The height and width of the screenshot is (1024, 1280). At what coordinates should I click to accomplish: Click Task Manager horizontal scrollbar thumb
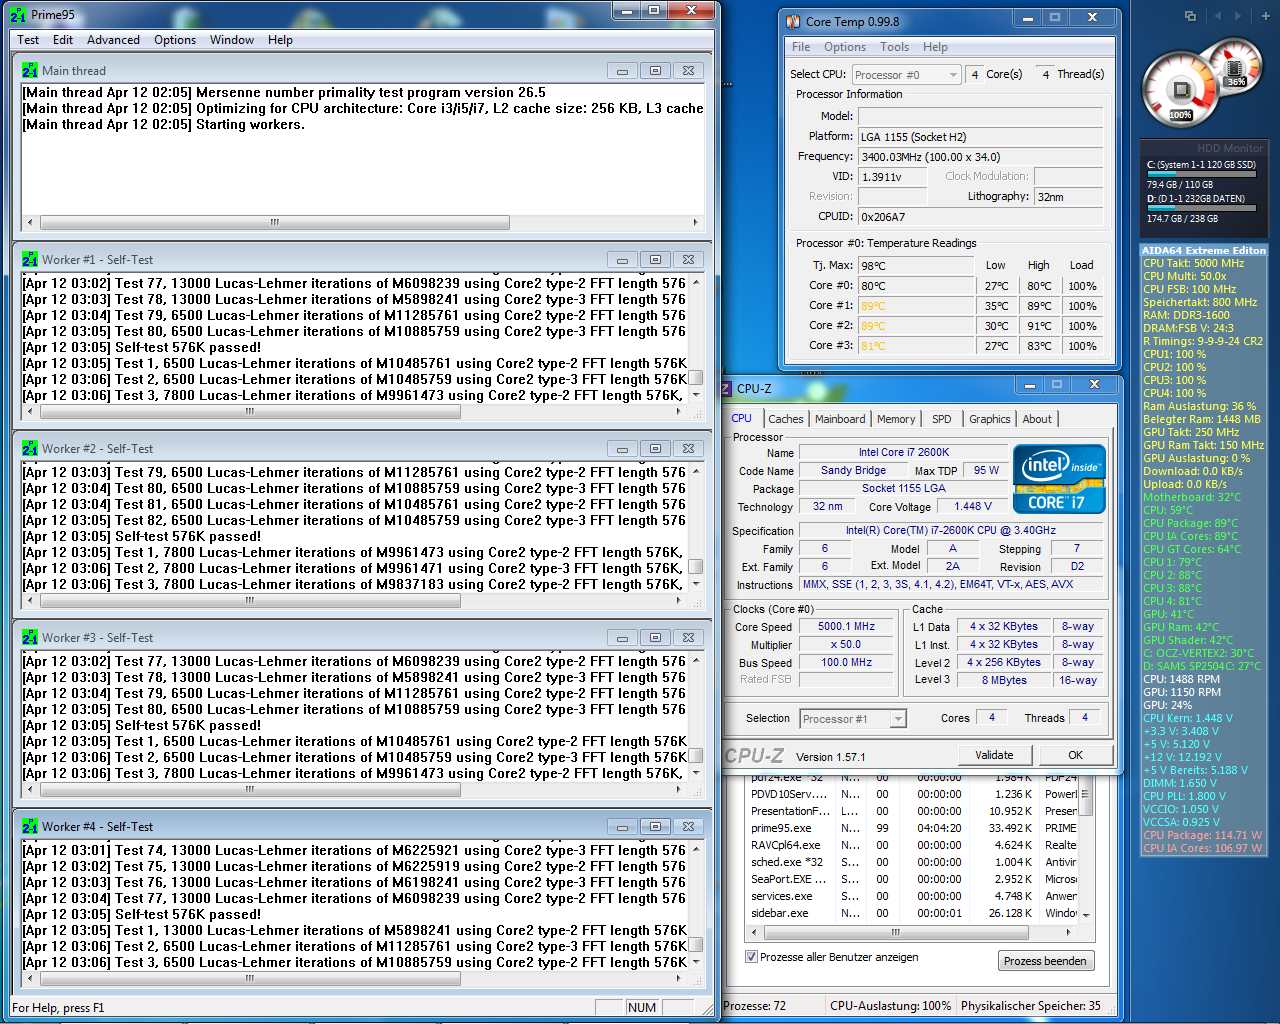pyautogui.click(x=896, y=932)
